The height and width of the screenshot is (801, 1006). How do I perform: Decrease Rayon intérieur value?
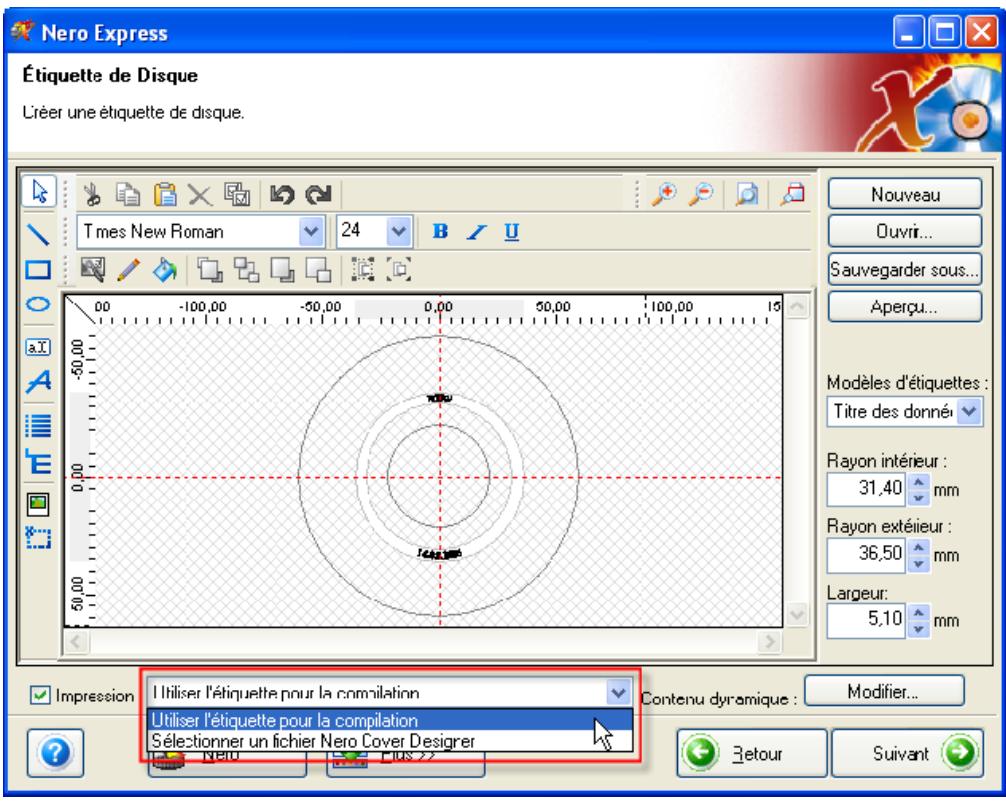coord(919,497)
